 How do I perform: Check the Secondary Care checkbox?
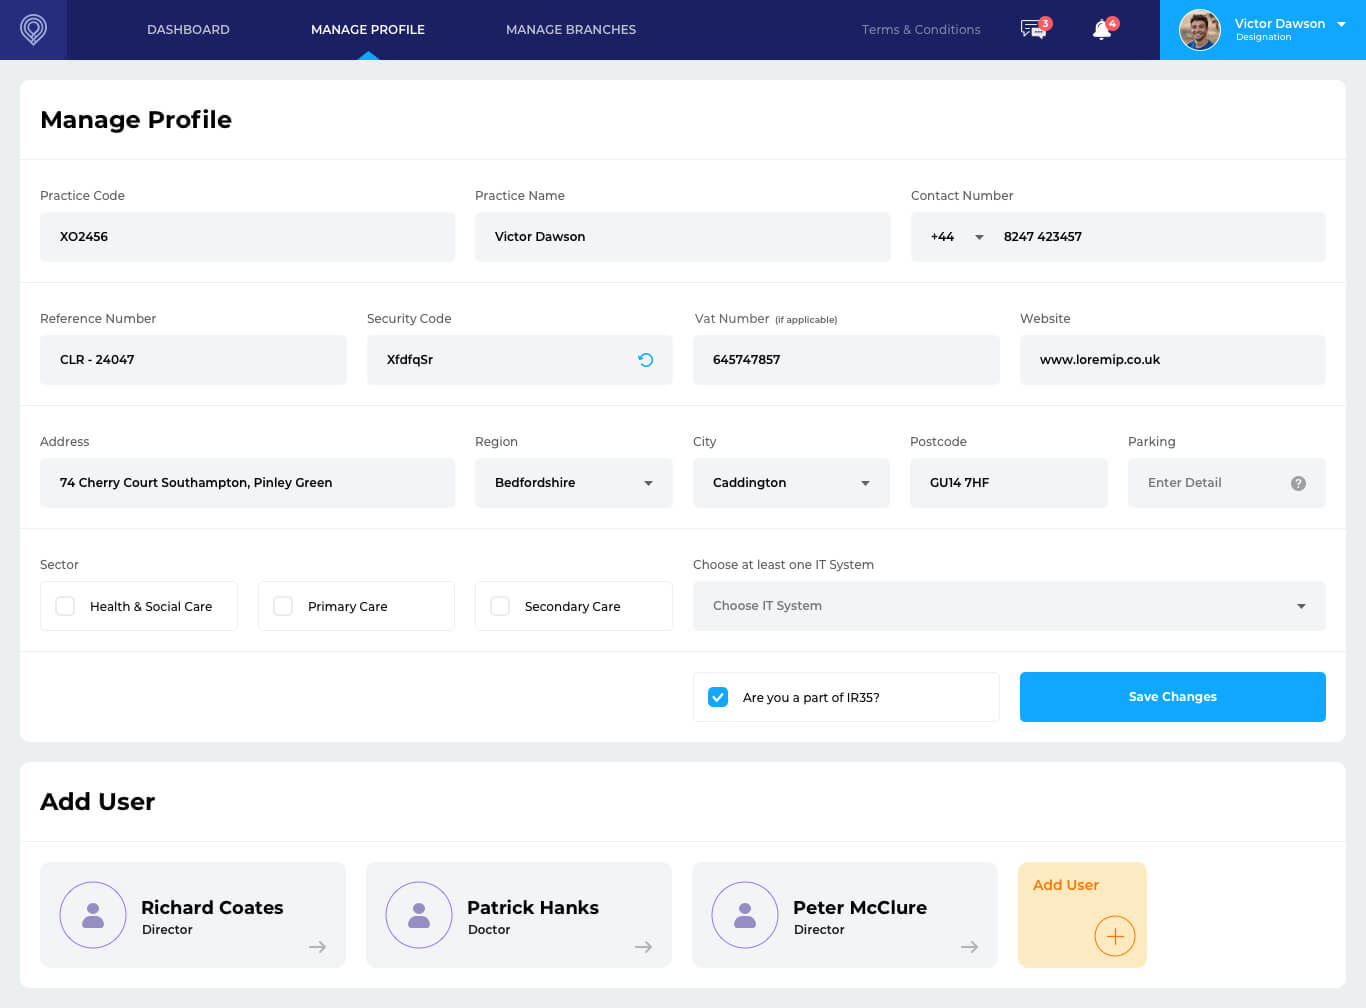pos(500,606)
